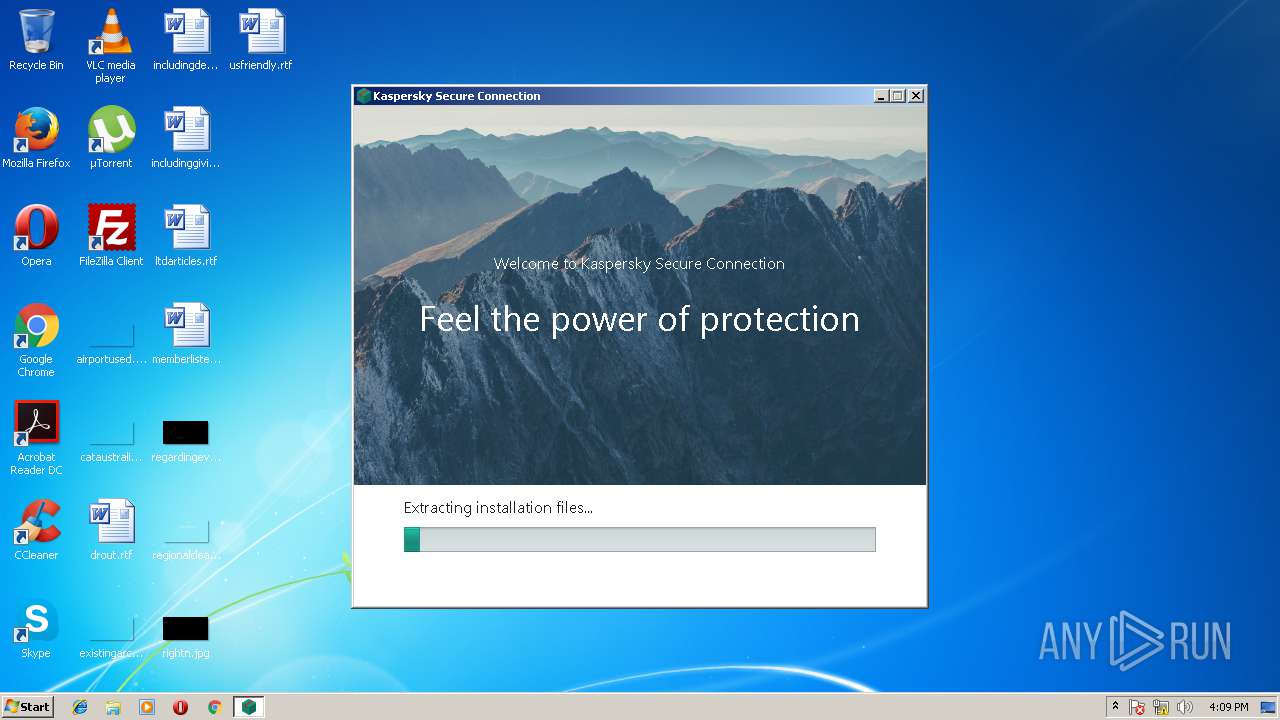
Task: Open Opera from the taskbar
Action: [x=181, y=707]
